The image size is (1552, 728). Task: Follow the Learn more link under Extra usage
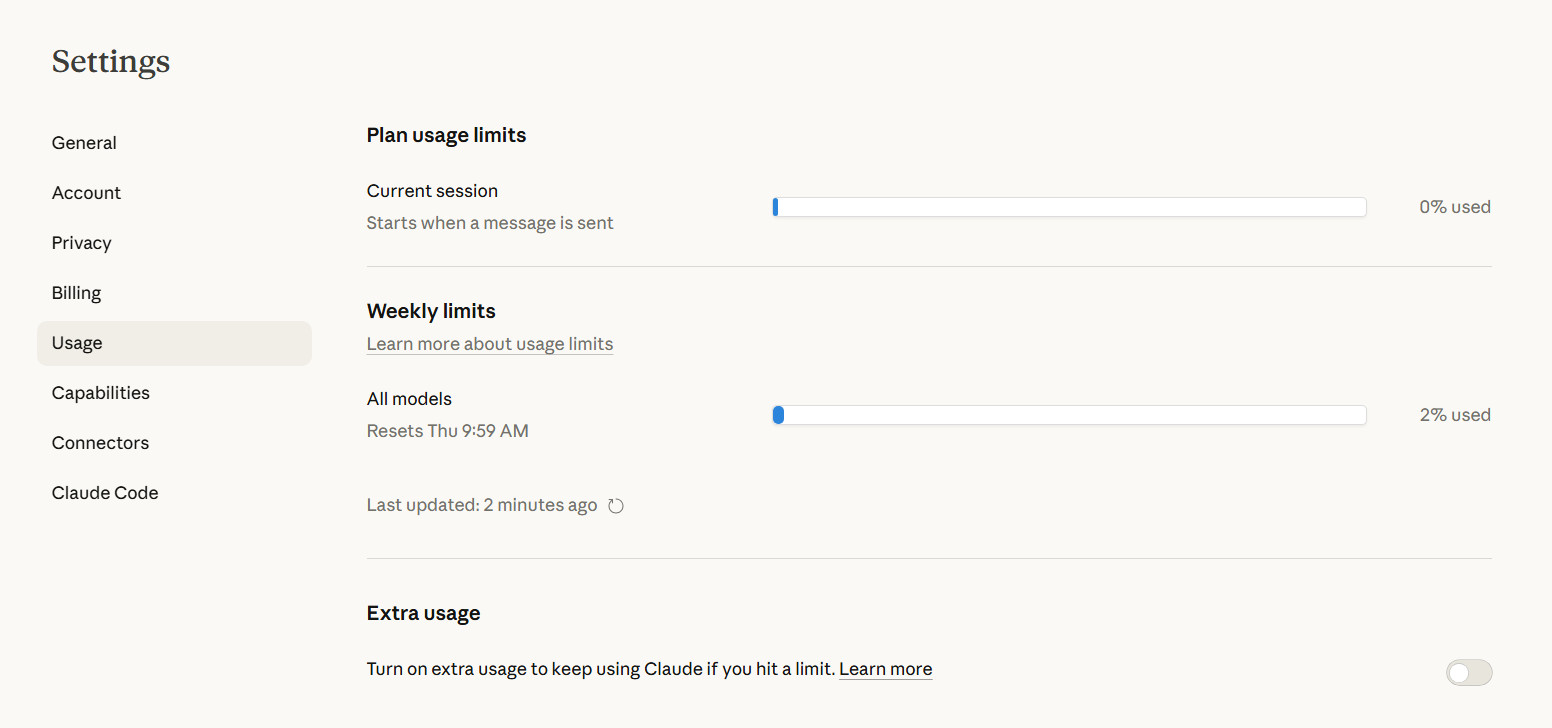[x=885, y=669]
